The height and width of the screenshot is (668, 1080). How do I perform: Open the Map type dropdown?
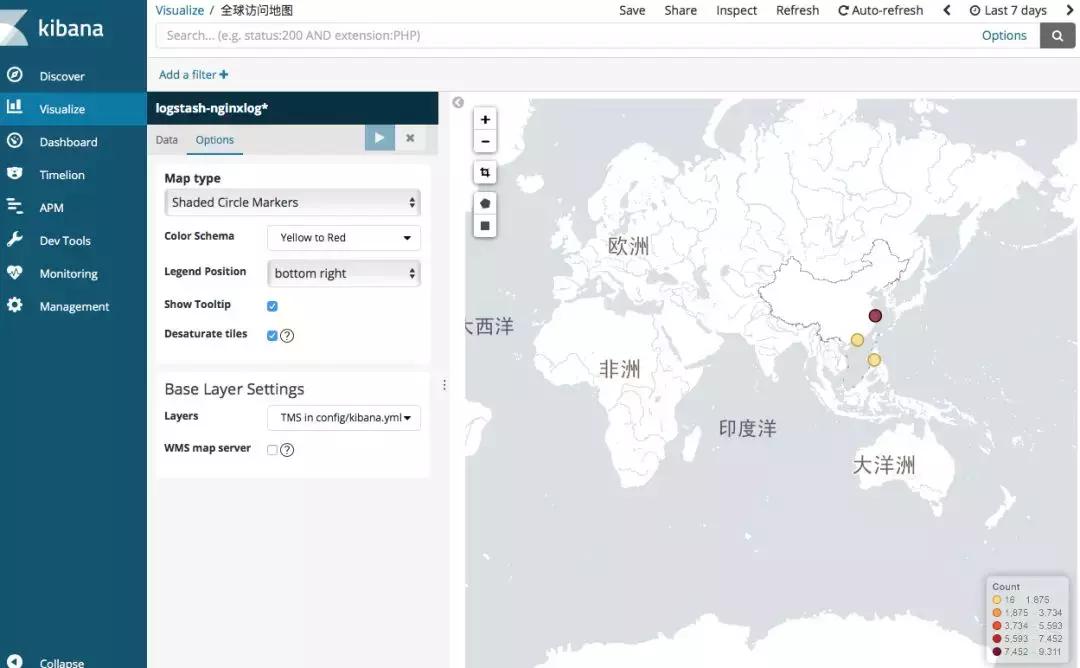coord(291,202)
